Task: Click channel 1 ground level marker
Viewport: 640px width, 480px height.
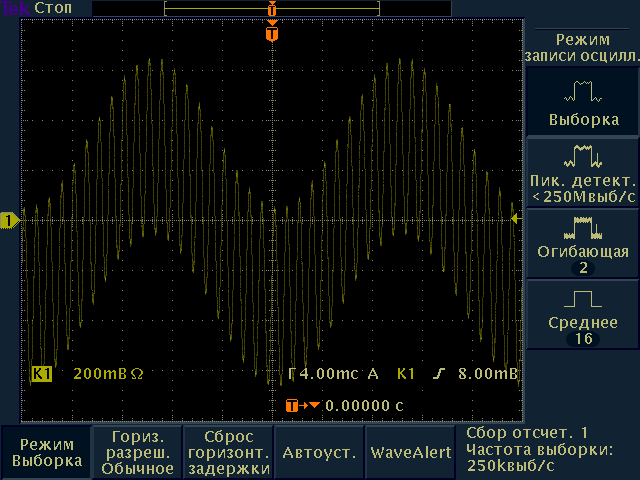Action: [x=9, y=220]
